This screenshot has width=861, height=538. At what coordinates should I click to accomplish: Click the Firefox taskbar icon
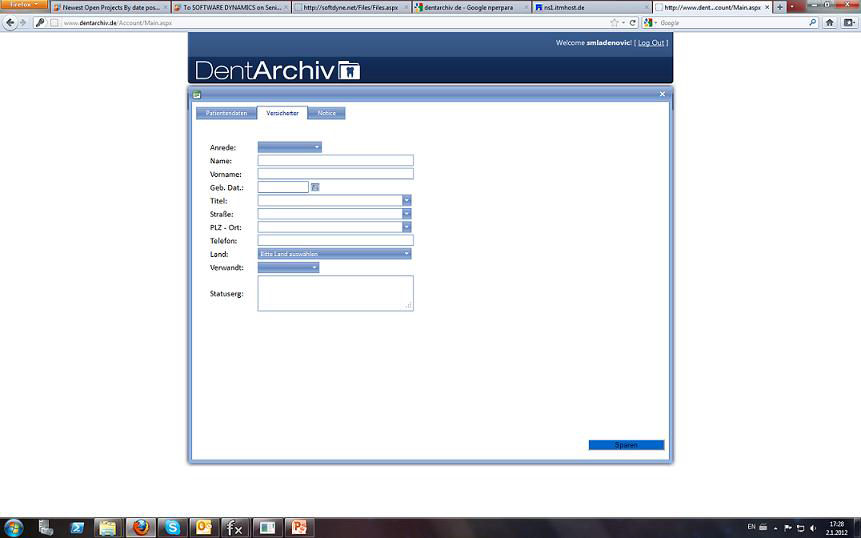[141, 528]
